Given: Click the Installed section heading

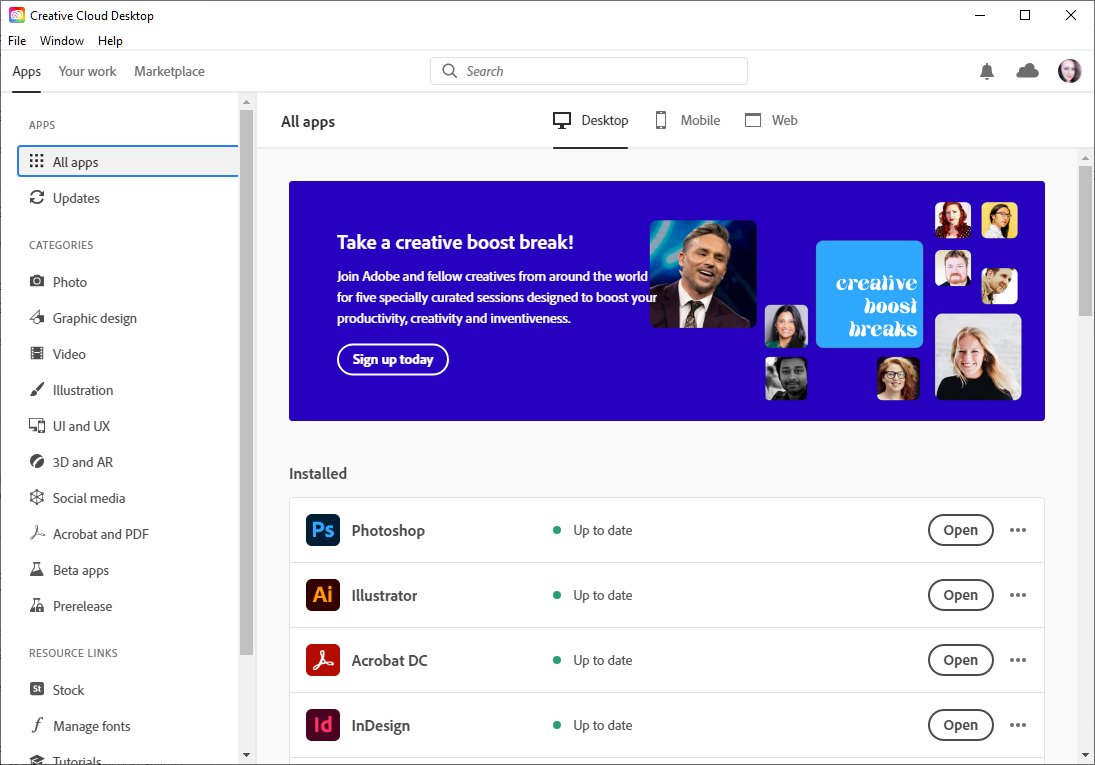Looking at the screenshot, I should 318,473.
